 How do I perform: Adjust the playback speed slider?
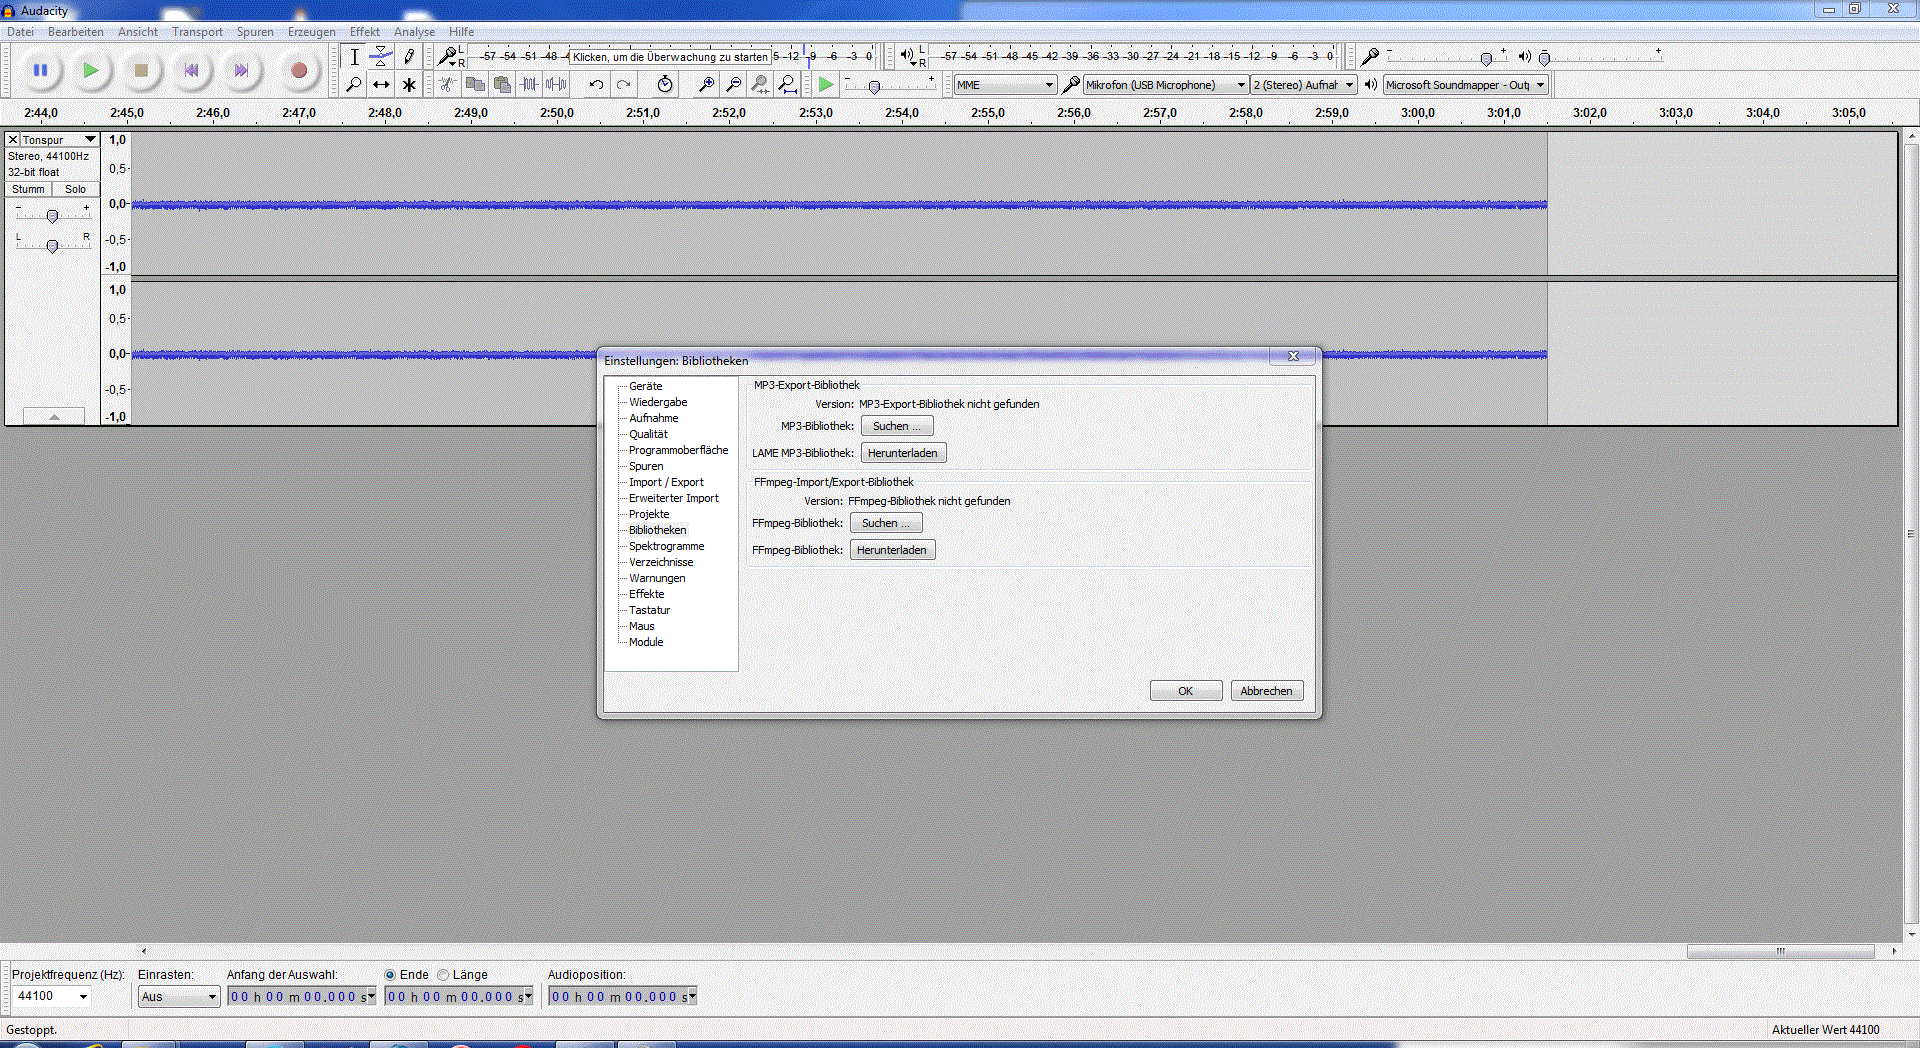(874, 87)
